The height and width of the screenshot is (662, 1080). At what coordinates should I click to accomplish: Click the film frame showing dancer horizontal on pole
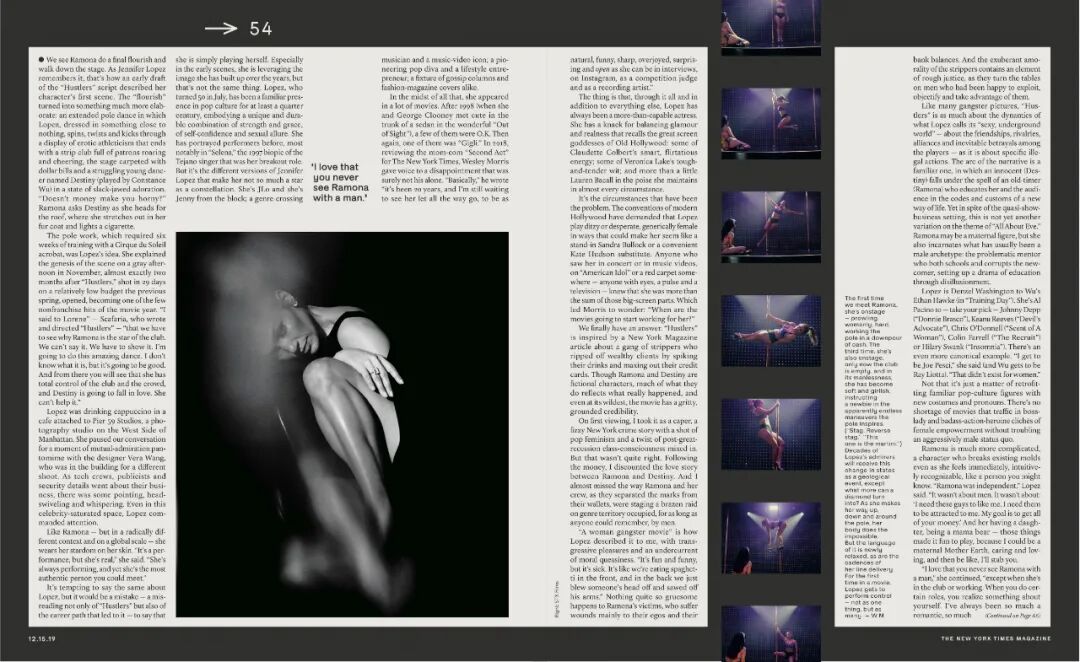click(771, 331)
